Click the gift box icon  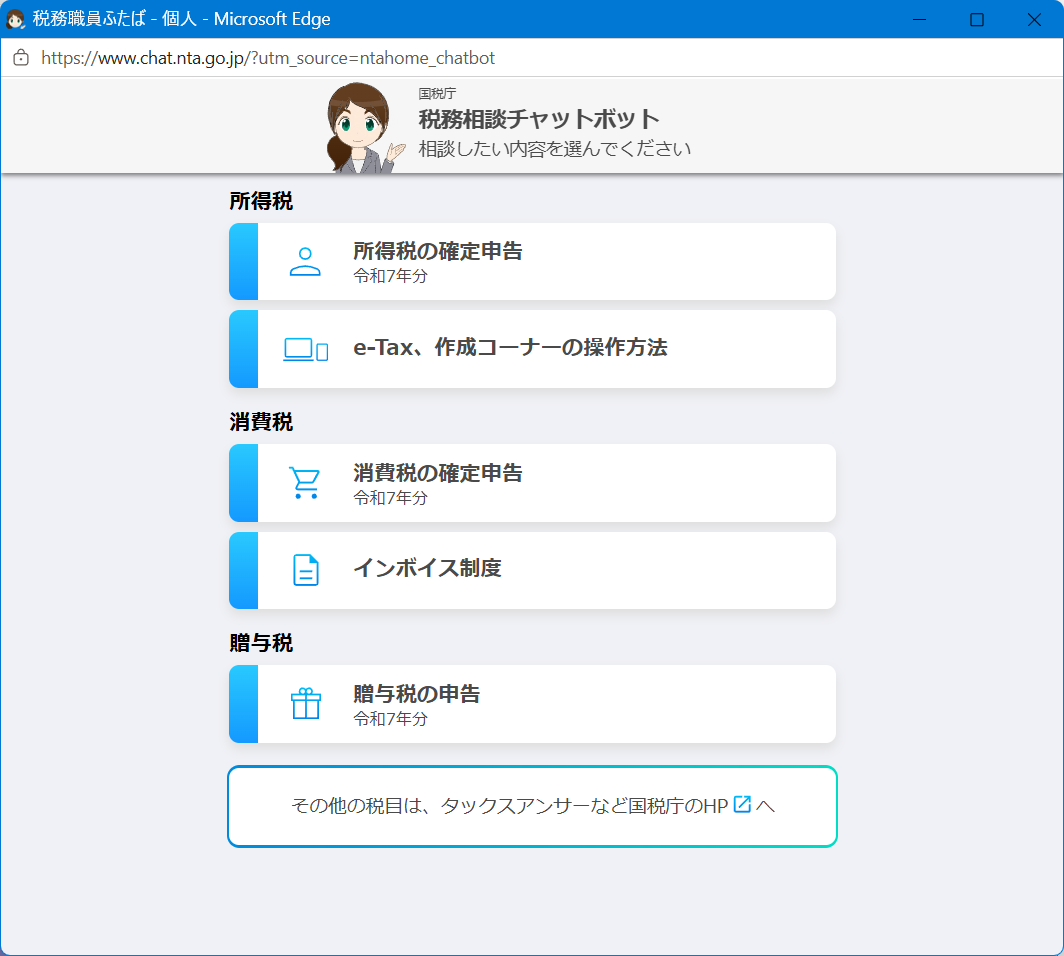click(306, 704)
